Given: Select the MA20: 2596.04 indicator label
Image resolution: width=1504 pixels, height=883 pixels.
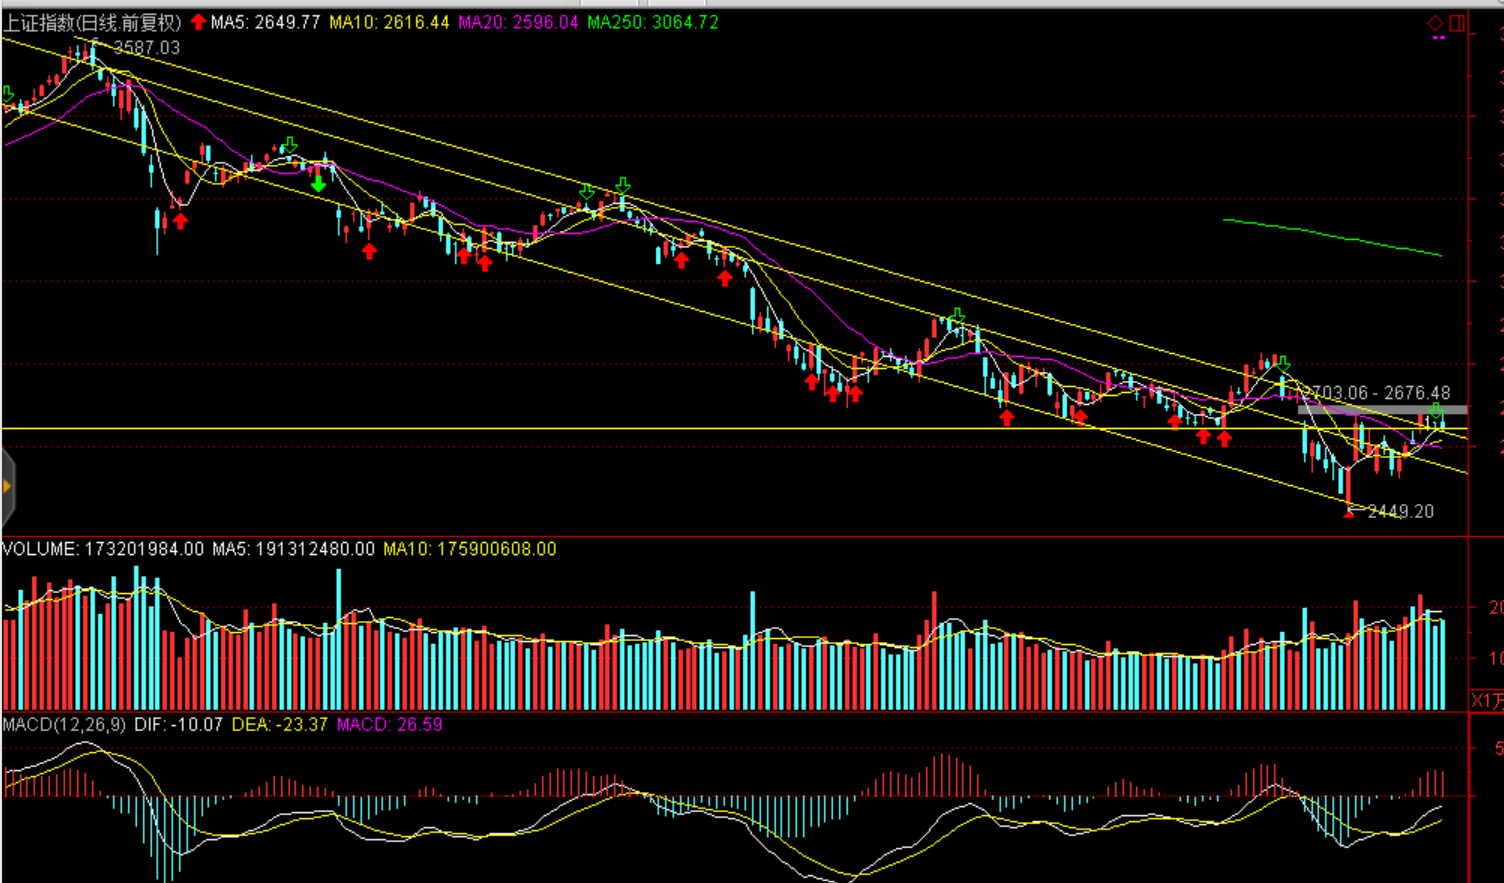Looking at the screenshot, I should point(518,22).
